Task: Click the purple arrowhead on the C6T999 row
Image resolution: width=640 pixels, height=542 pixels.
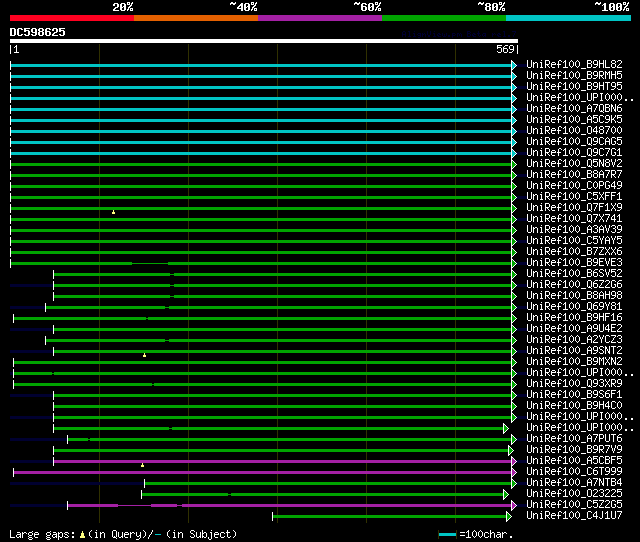Action: (514, 472)
